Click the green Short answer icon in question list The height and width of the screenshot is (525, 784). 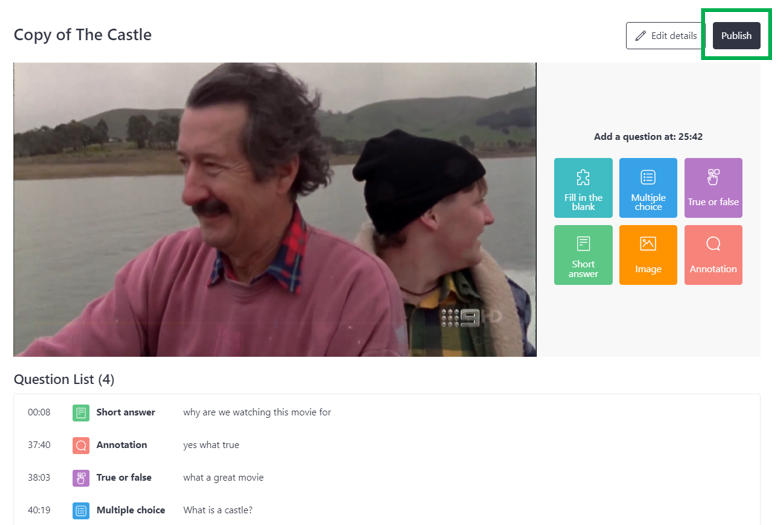point(81,412)
